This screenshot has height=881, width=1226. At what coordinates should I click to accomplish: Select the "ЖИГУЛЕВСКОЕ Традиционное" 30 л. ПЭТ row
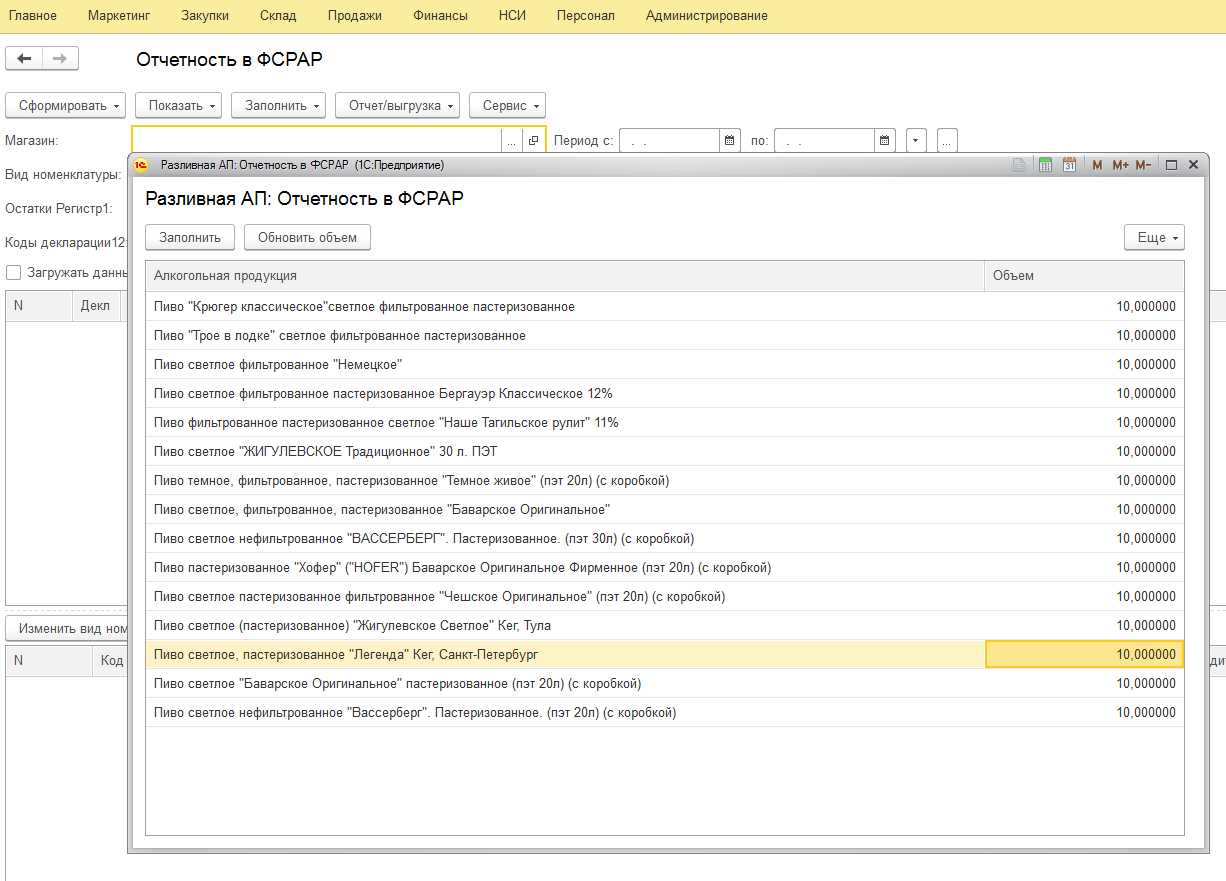665,452
